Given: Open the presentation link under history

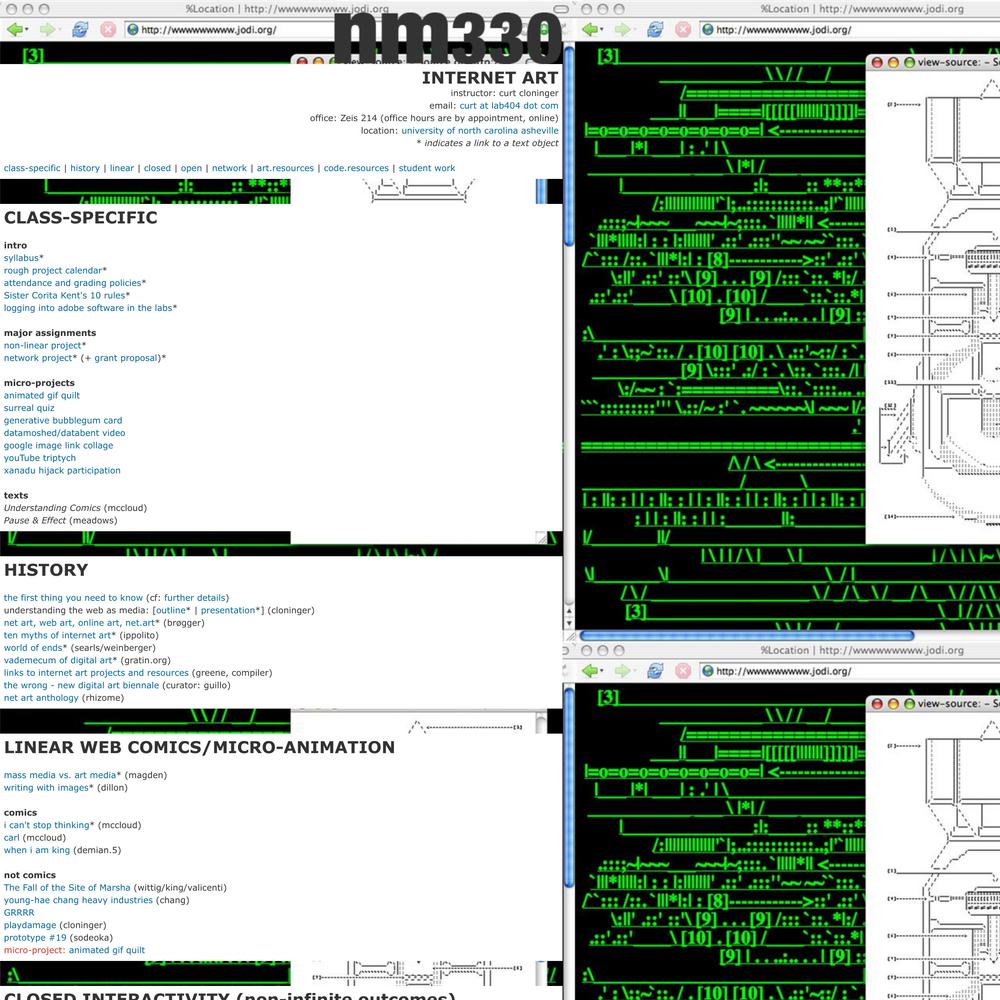Looking at the screenshot, I should coord(230,610).
